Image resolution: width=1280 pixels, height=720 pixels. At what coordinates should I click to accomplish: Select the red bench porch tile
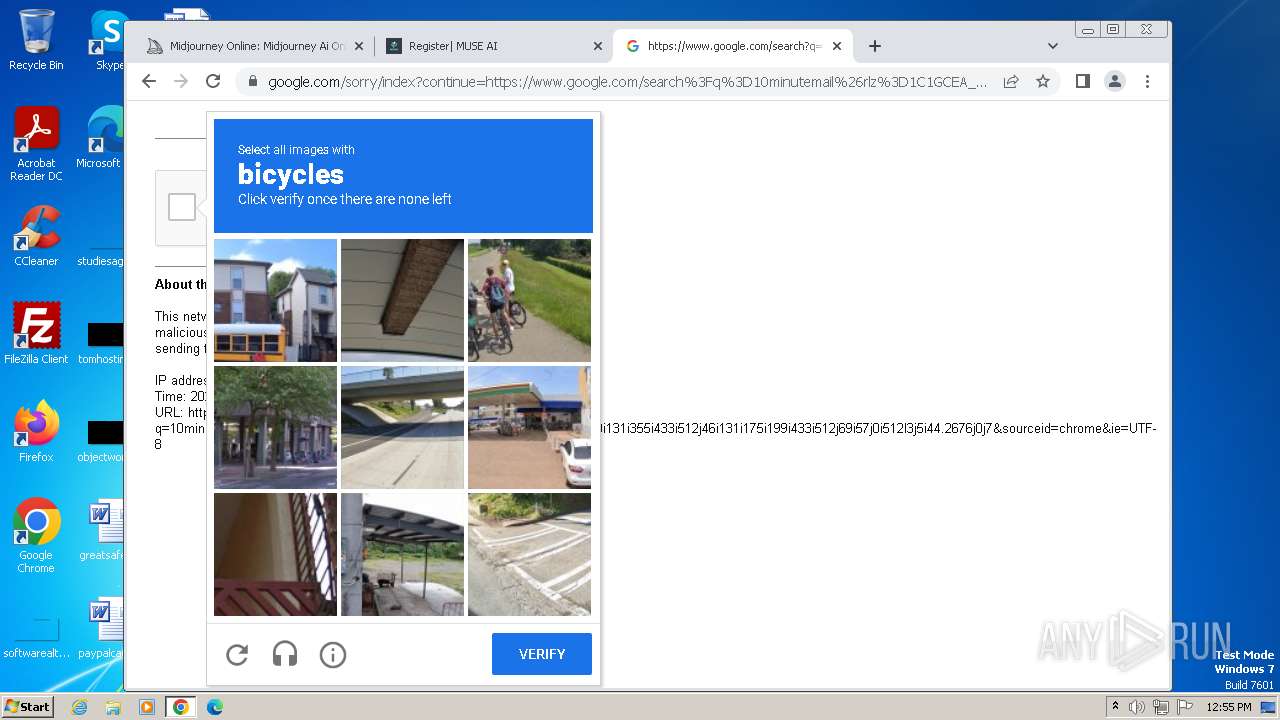click(x=275, y=554)
